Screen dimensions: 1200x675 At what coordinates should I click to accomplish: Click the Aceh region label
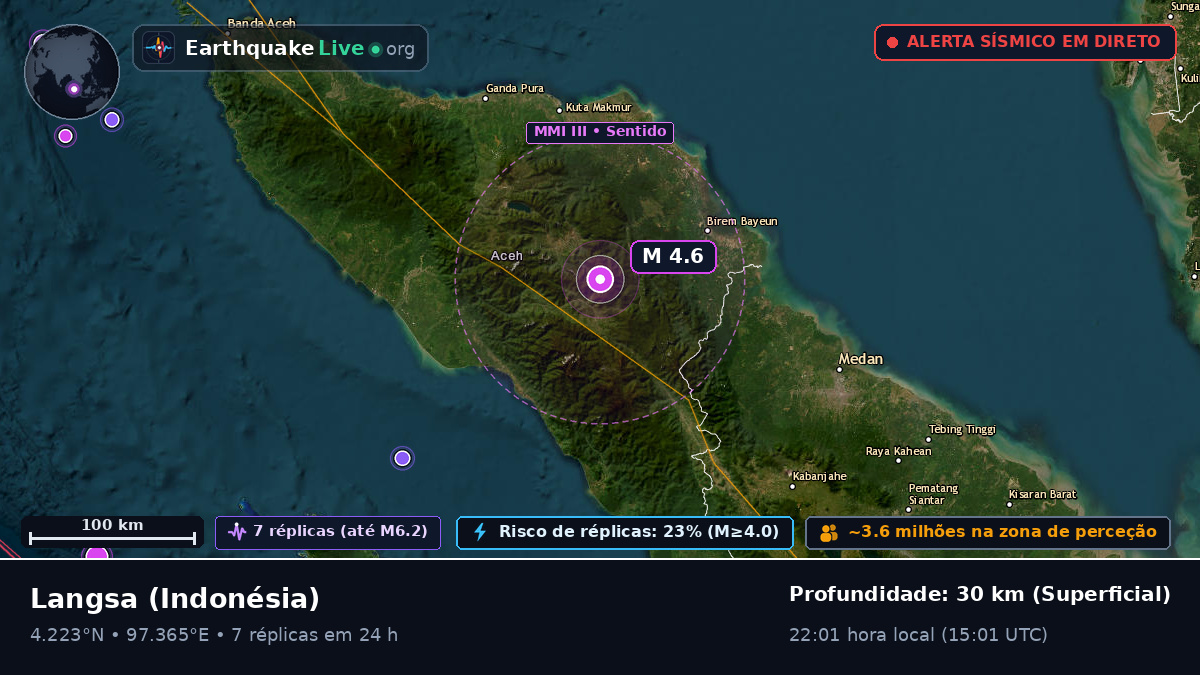[507, 256]
